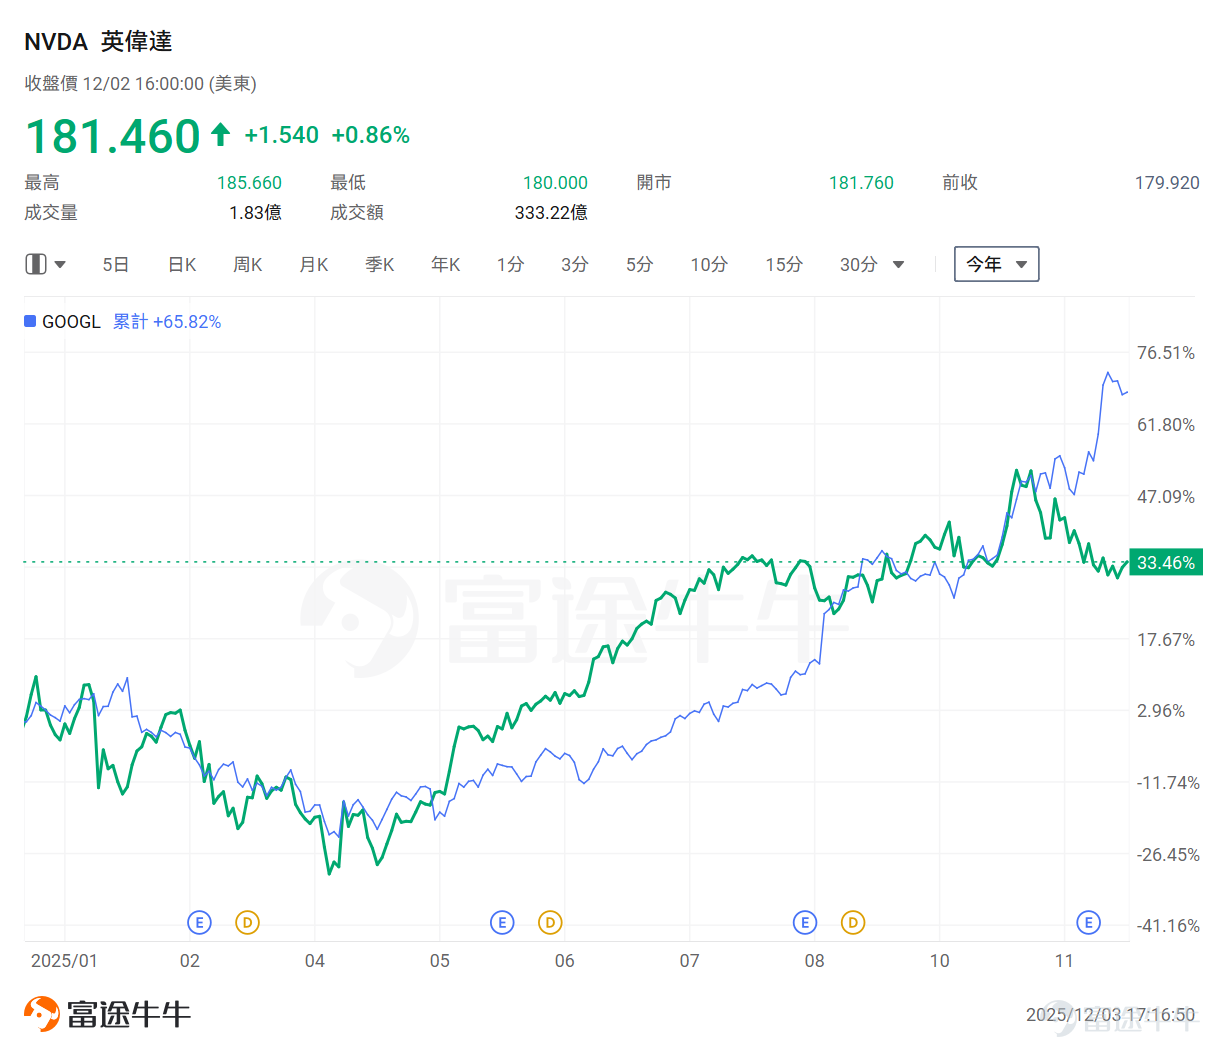Click the 最高 value 185.660
The width and height of the screenshot is (1220, 1055).
(249, 183)
